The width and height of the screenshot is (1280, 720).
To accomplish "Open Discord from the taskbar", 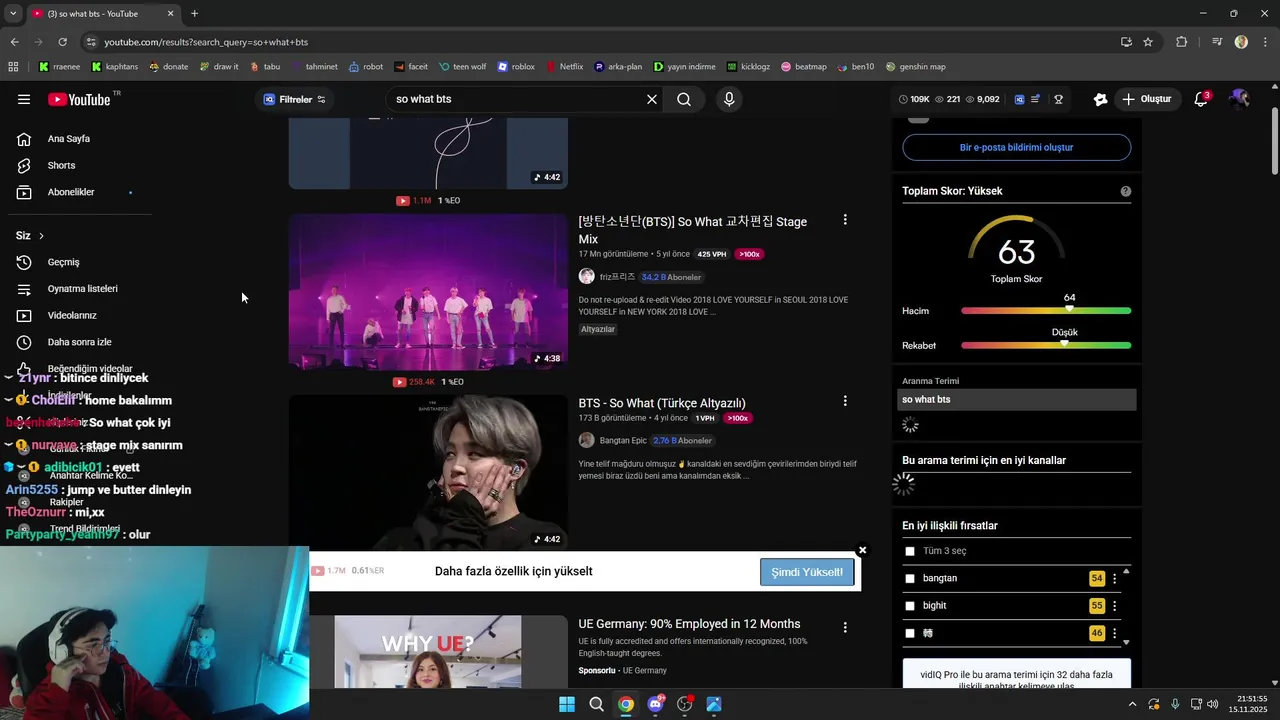I will coord(655,704).
